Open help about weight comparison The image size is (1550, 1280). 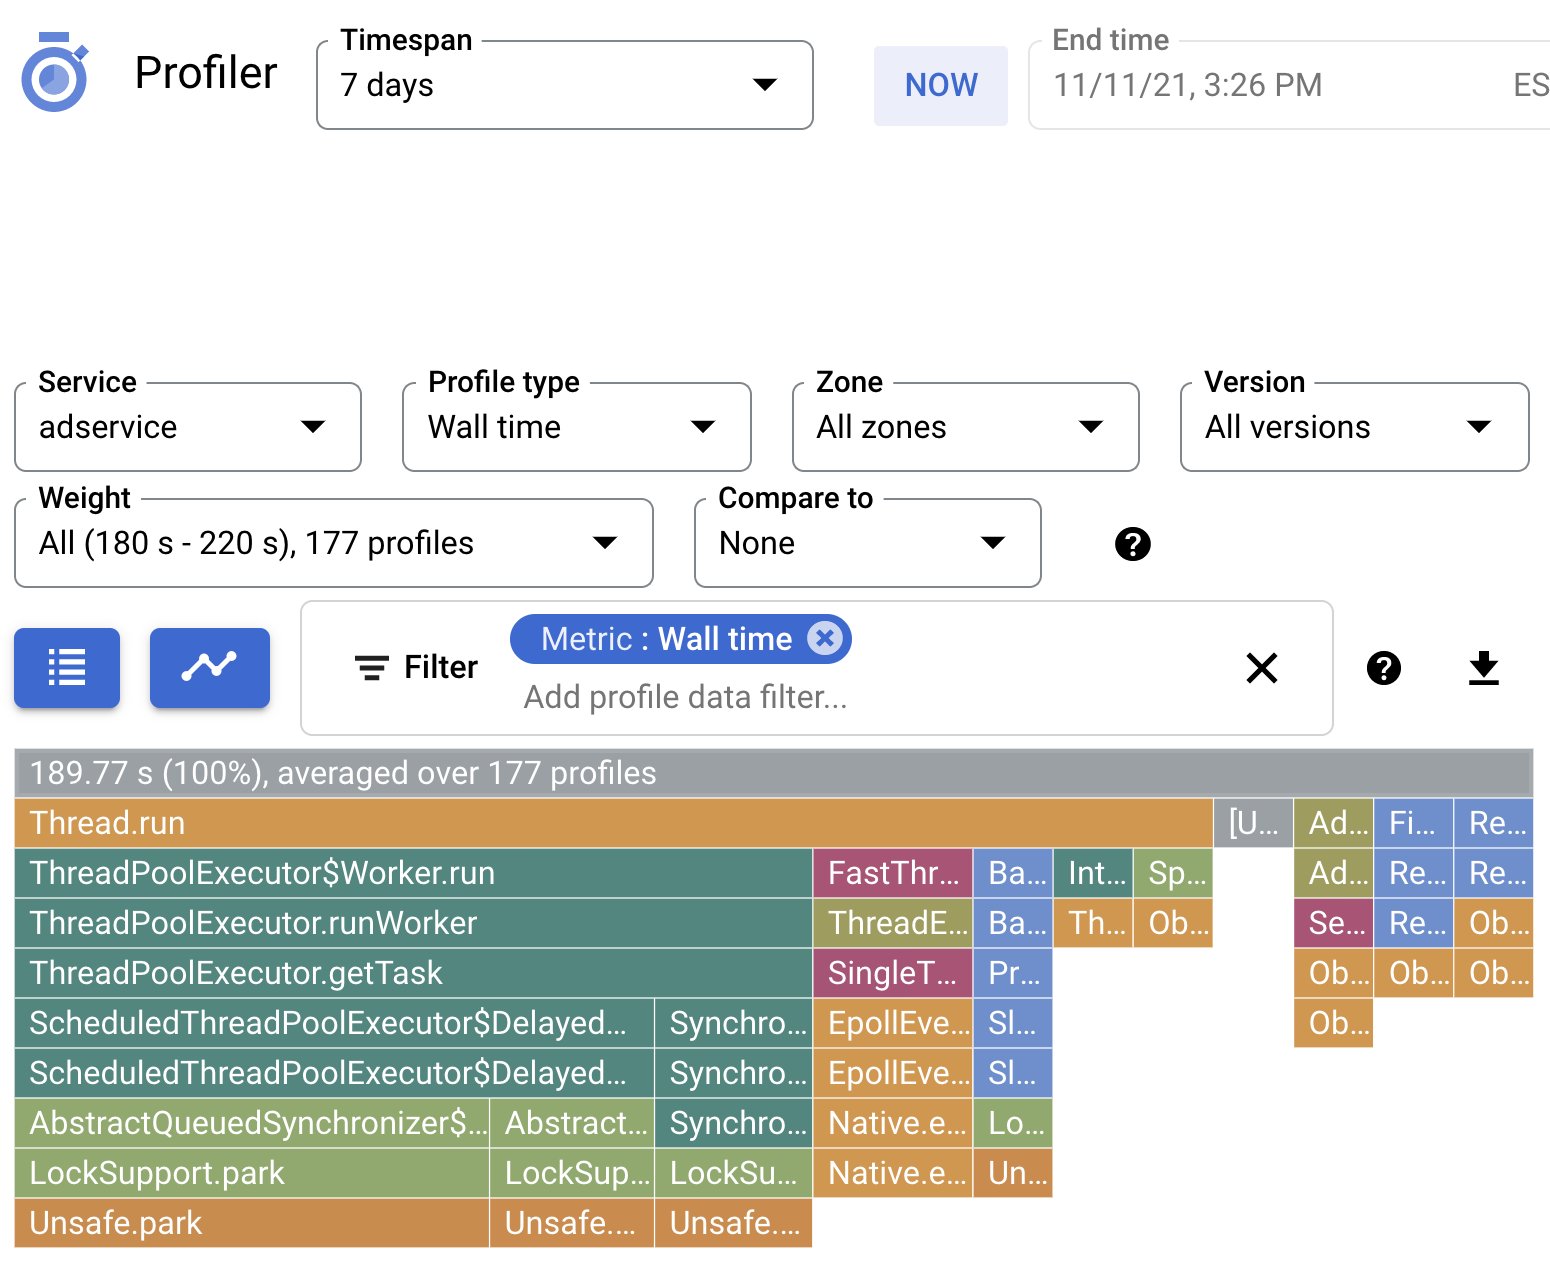click(1132, 544)
